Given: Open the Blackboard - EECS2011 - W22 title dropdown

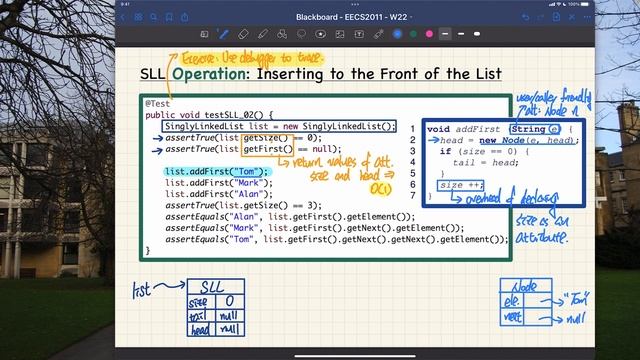Looking at the screenshot, I should tap(354, 17).
